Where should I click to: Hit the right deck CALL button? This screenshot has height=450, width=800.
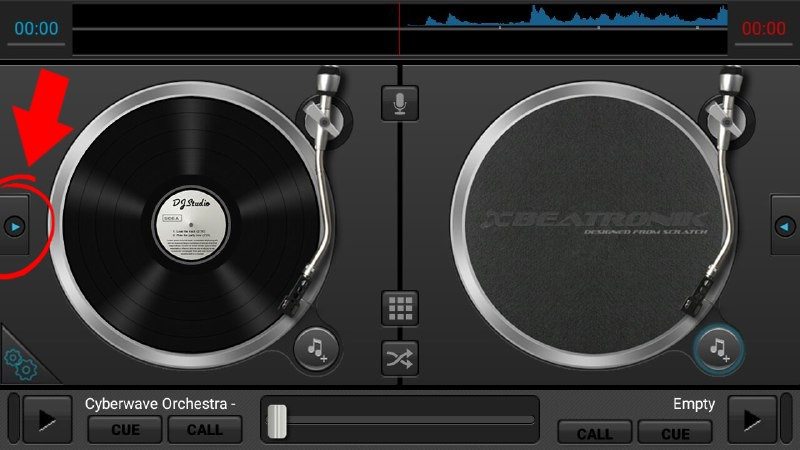tap(595, 433)
